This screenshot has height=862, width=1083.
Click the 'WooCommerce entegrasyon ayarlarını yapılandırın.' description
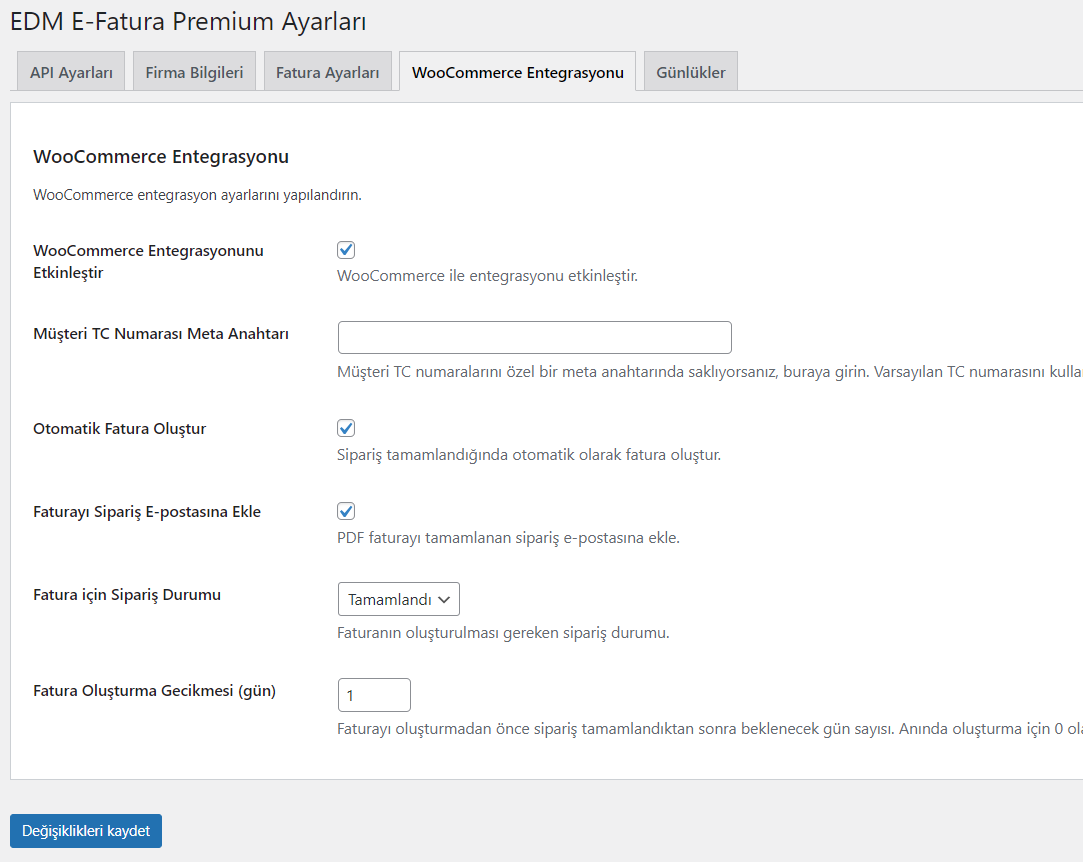[x=198, y=195]
